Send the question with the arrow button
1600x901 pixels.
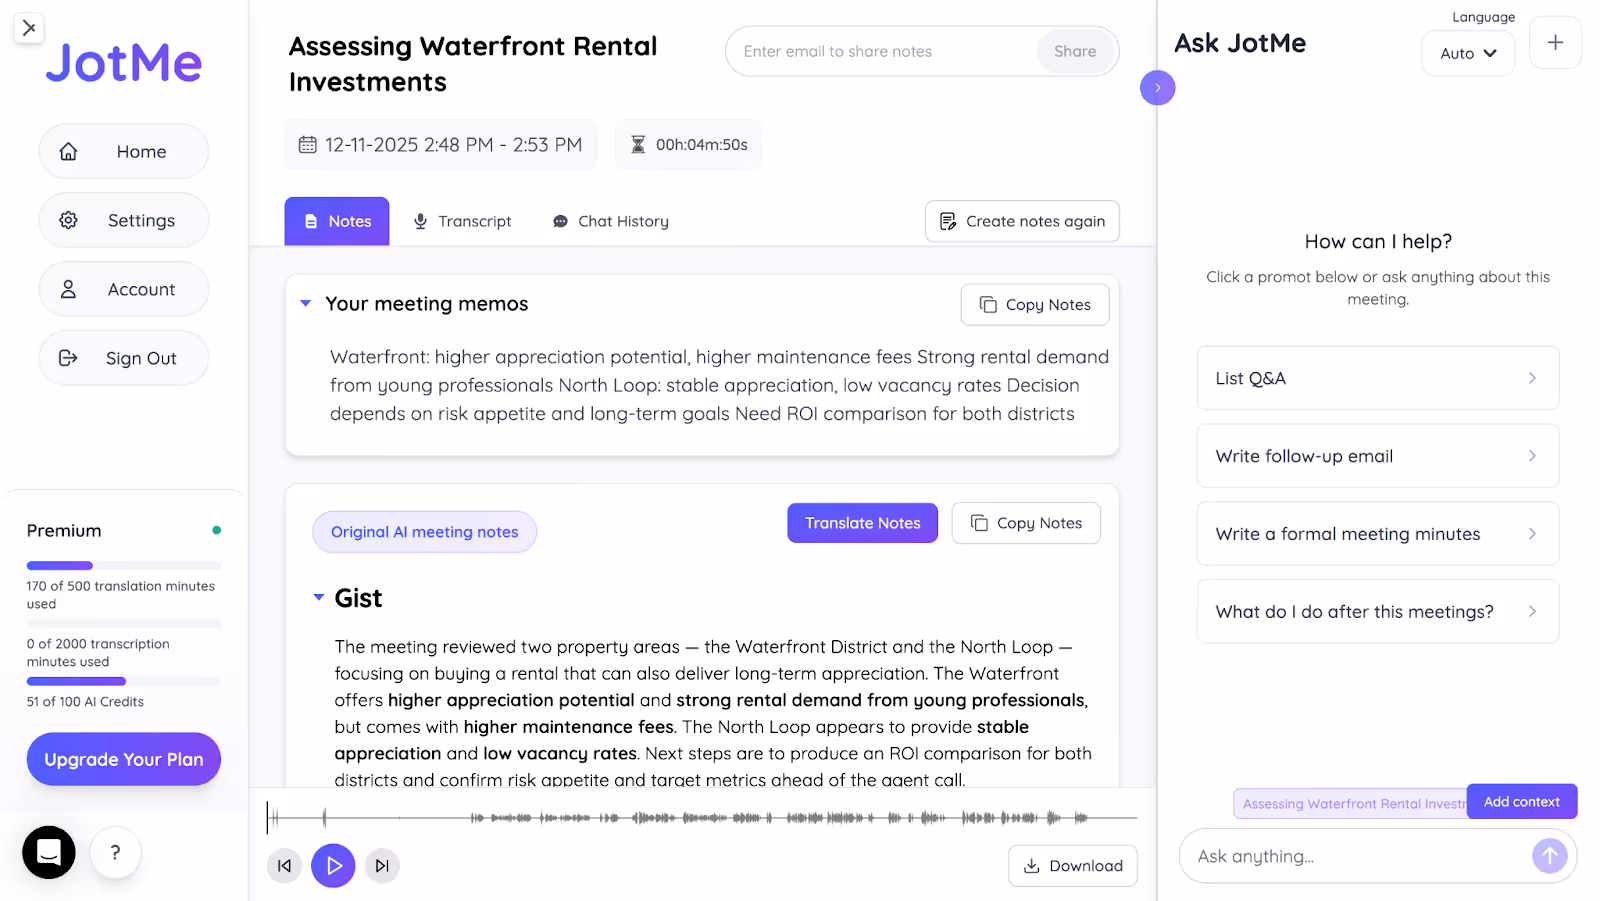[1549, 855]
